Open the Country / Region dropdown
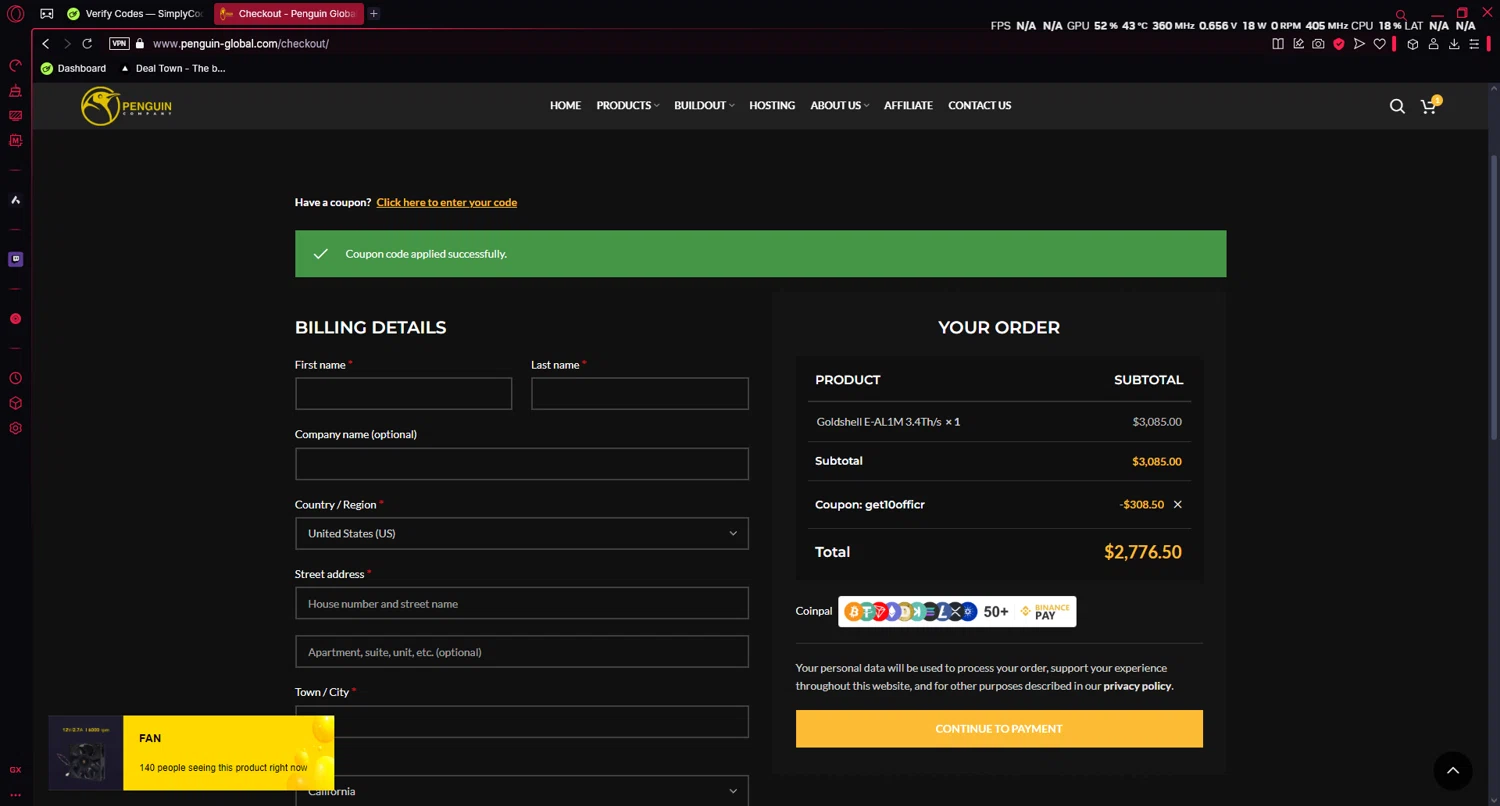Viewport: 1500px width, 806px height. (522, 534)
